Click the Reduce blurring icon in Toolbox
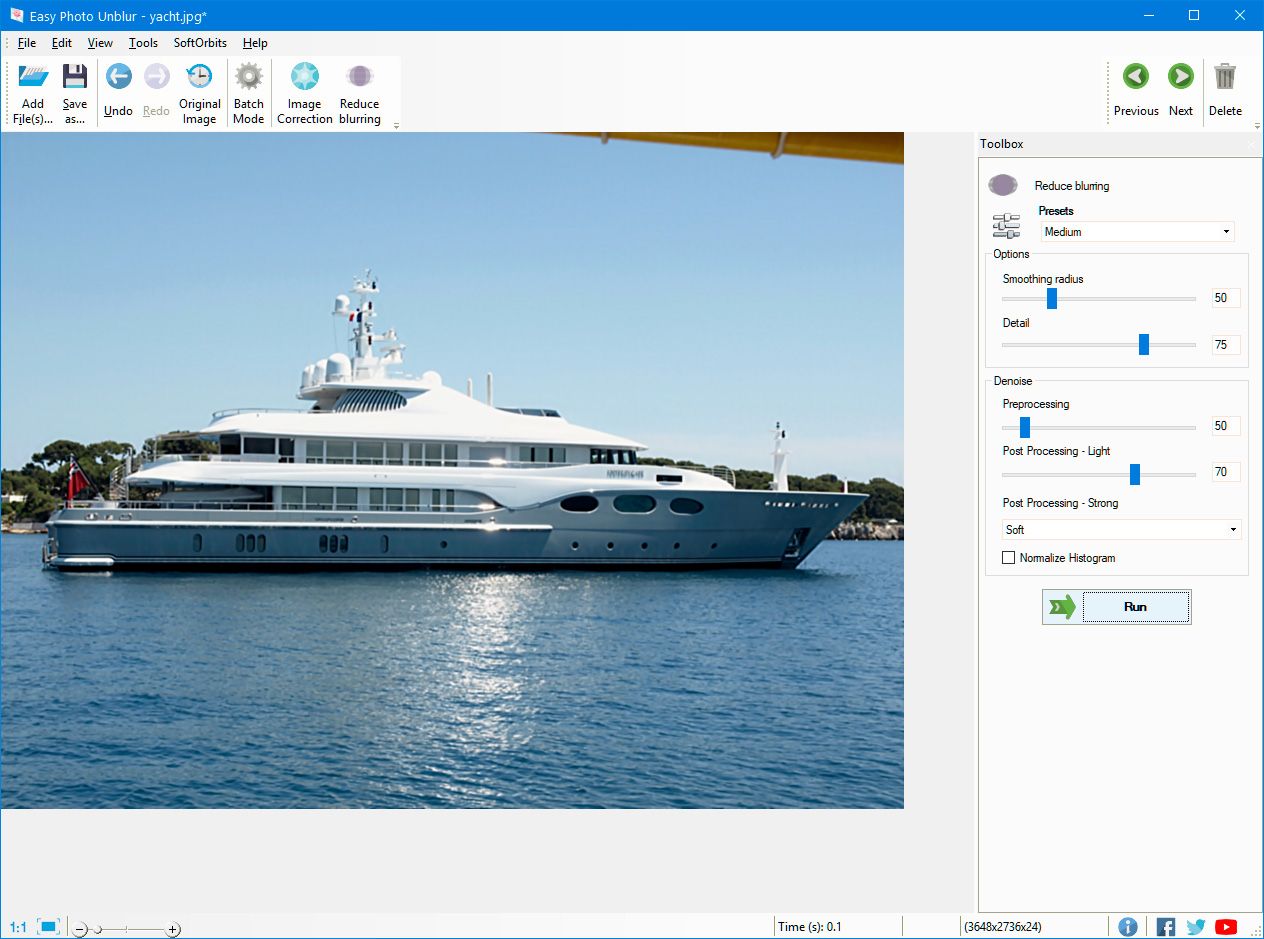The width and height of the screenshot is (1264, 939). tap(1003, 185)
